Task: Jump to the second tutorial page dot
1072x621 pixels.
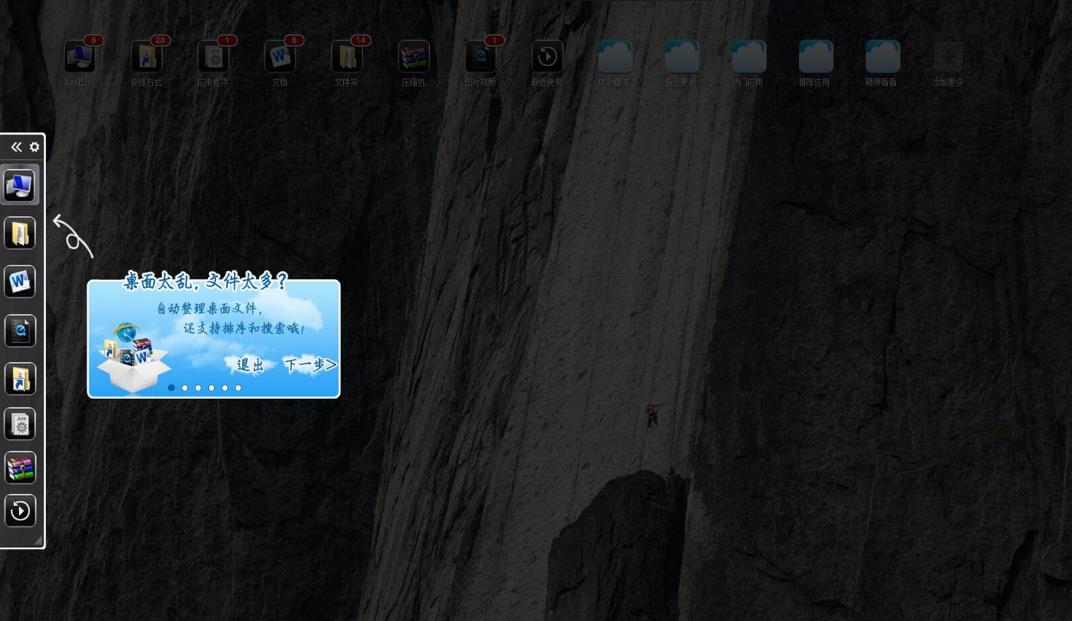Action: tap(185, 388)
